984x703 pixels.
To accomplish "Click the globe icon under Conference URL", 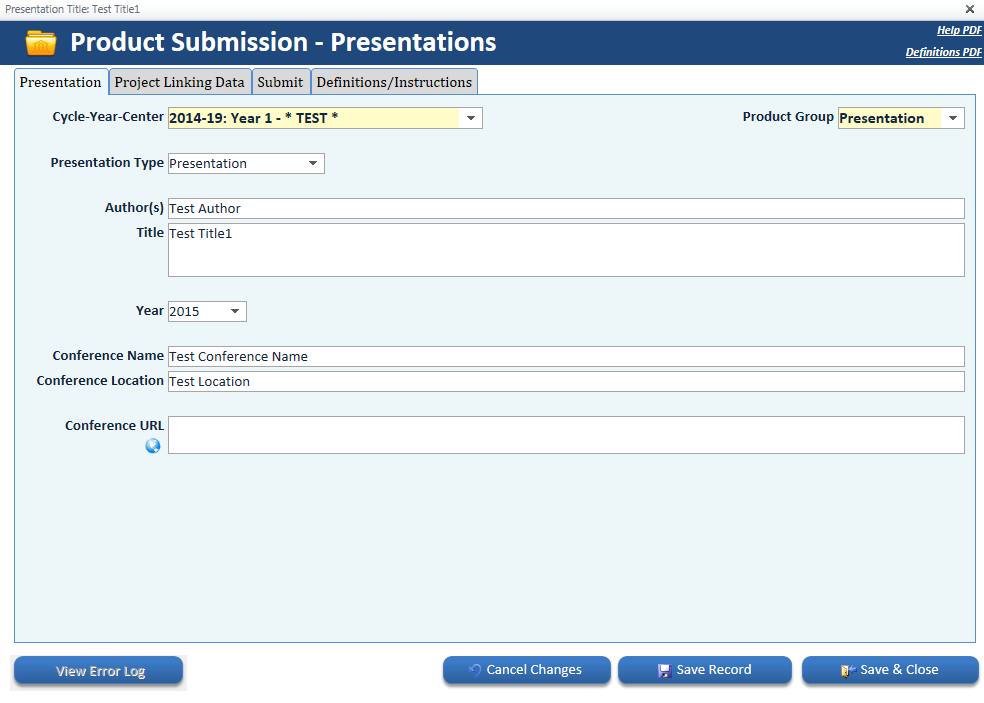I will click(153, 446).
